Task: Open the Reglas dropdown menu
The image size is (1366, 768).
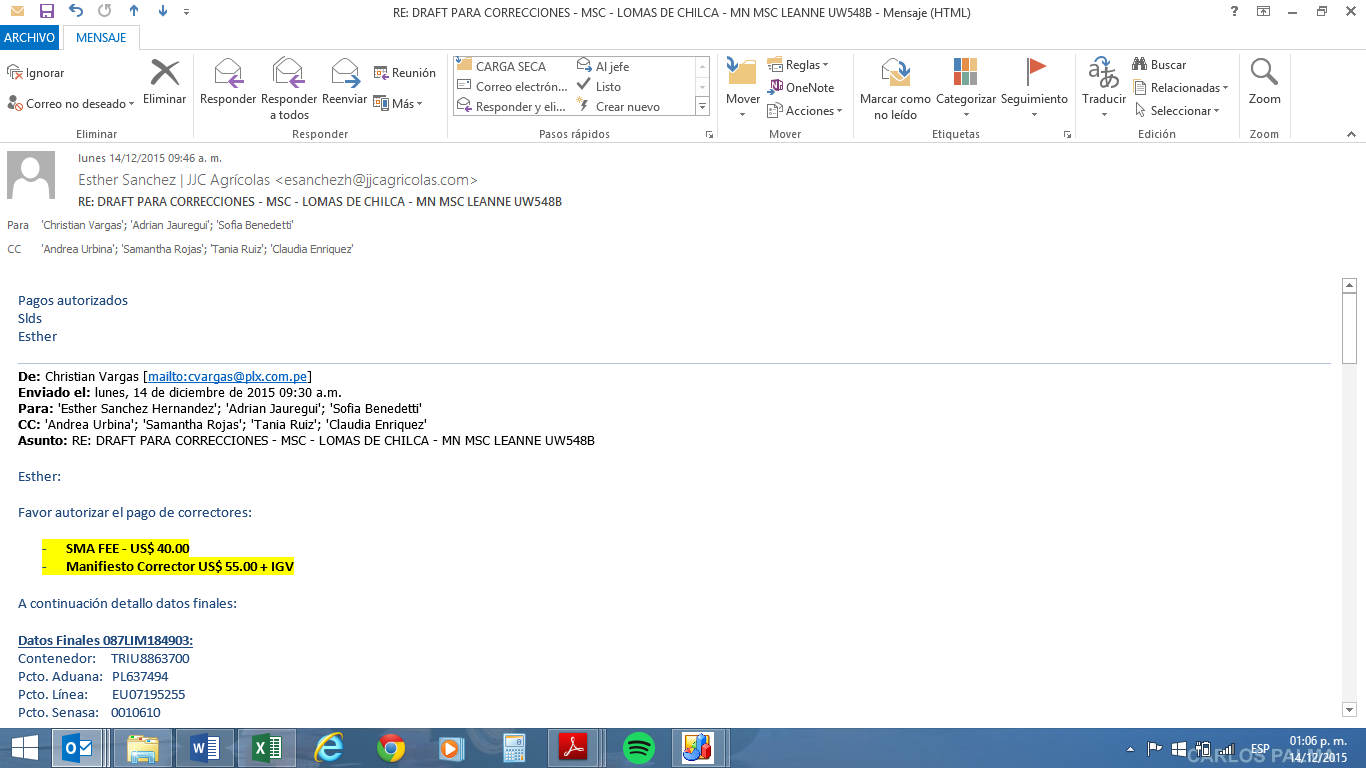Action: click(798, 65)
